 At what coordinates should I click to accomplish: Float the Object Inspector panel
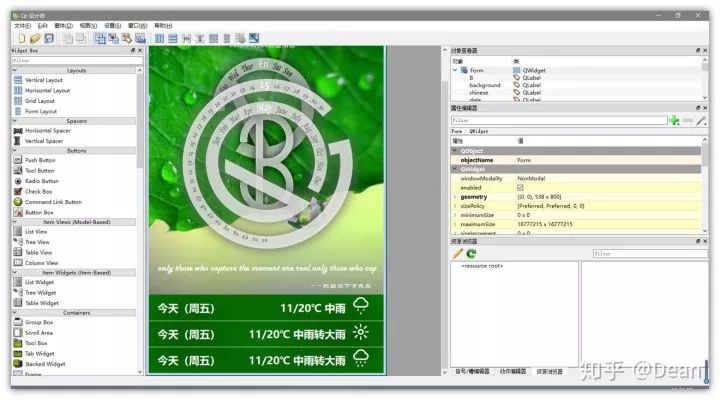click(x=698, y=51)
